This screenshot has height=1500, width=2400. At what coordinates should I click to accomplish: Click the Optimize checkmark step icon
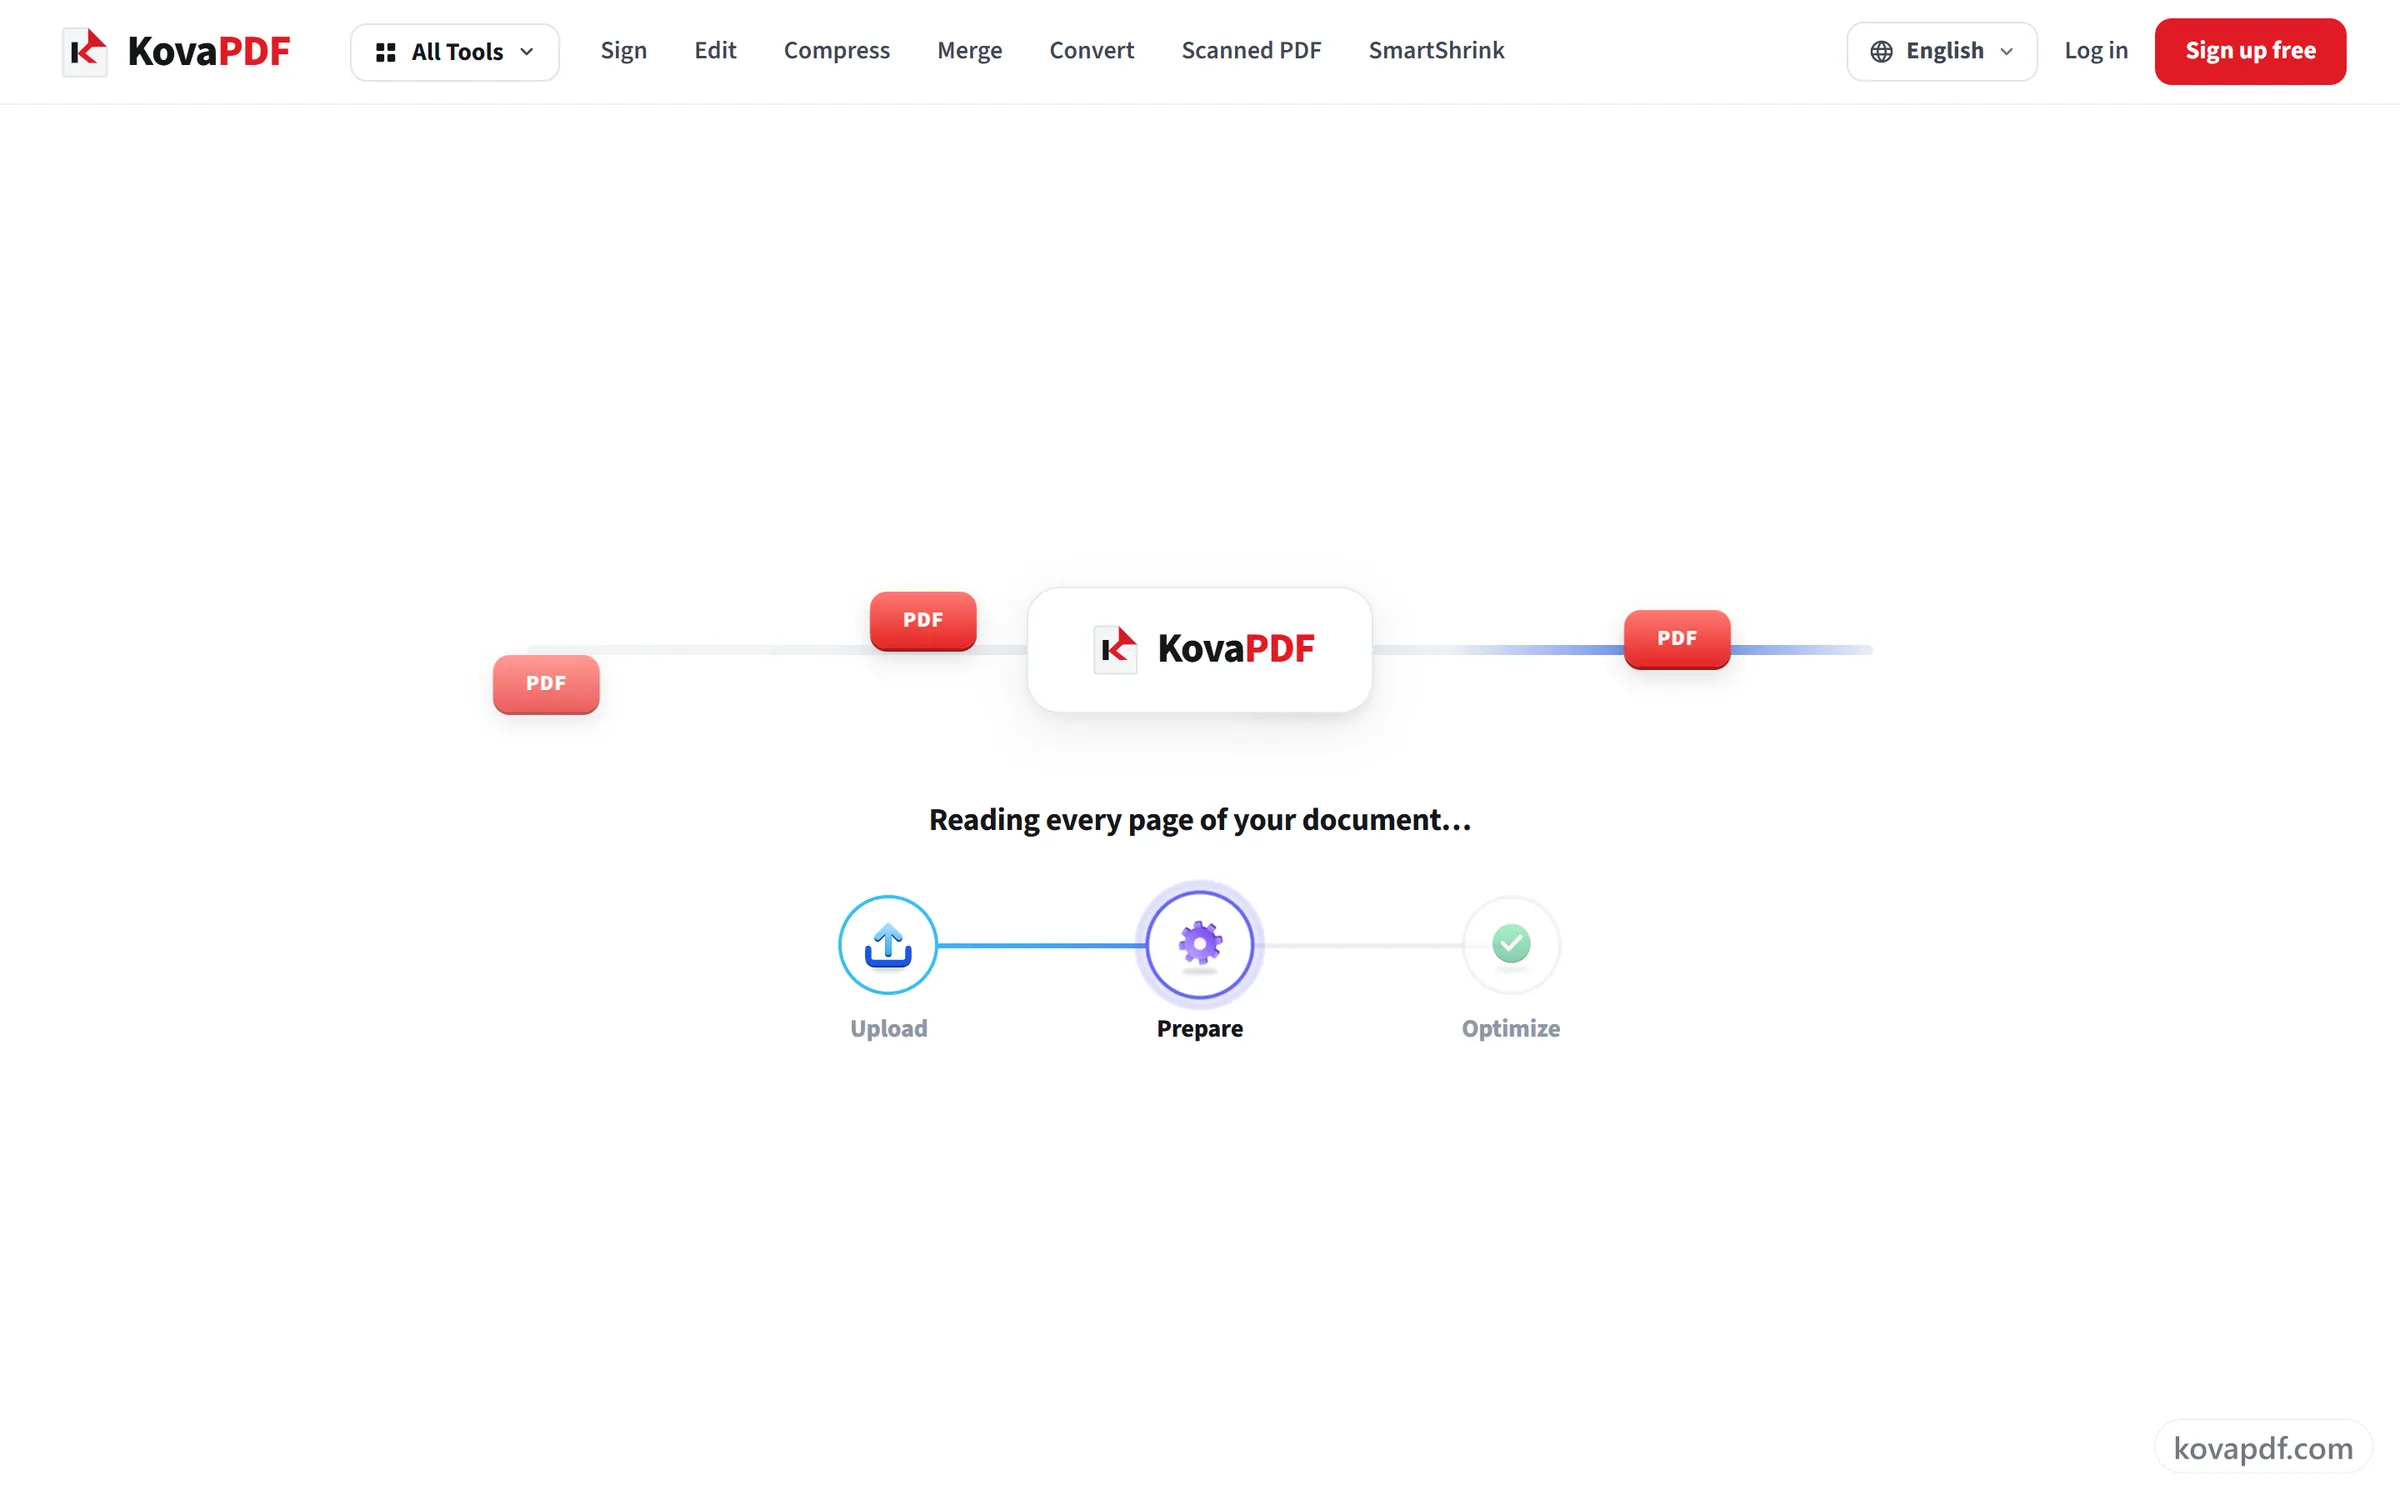(1511, 945)
